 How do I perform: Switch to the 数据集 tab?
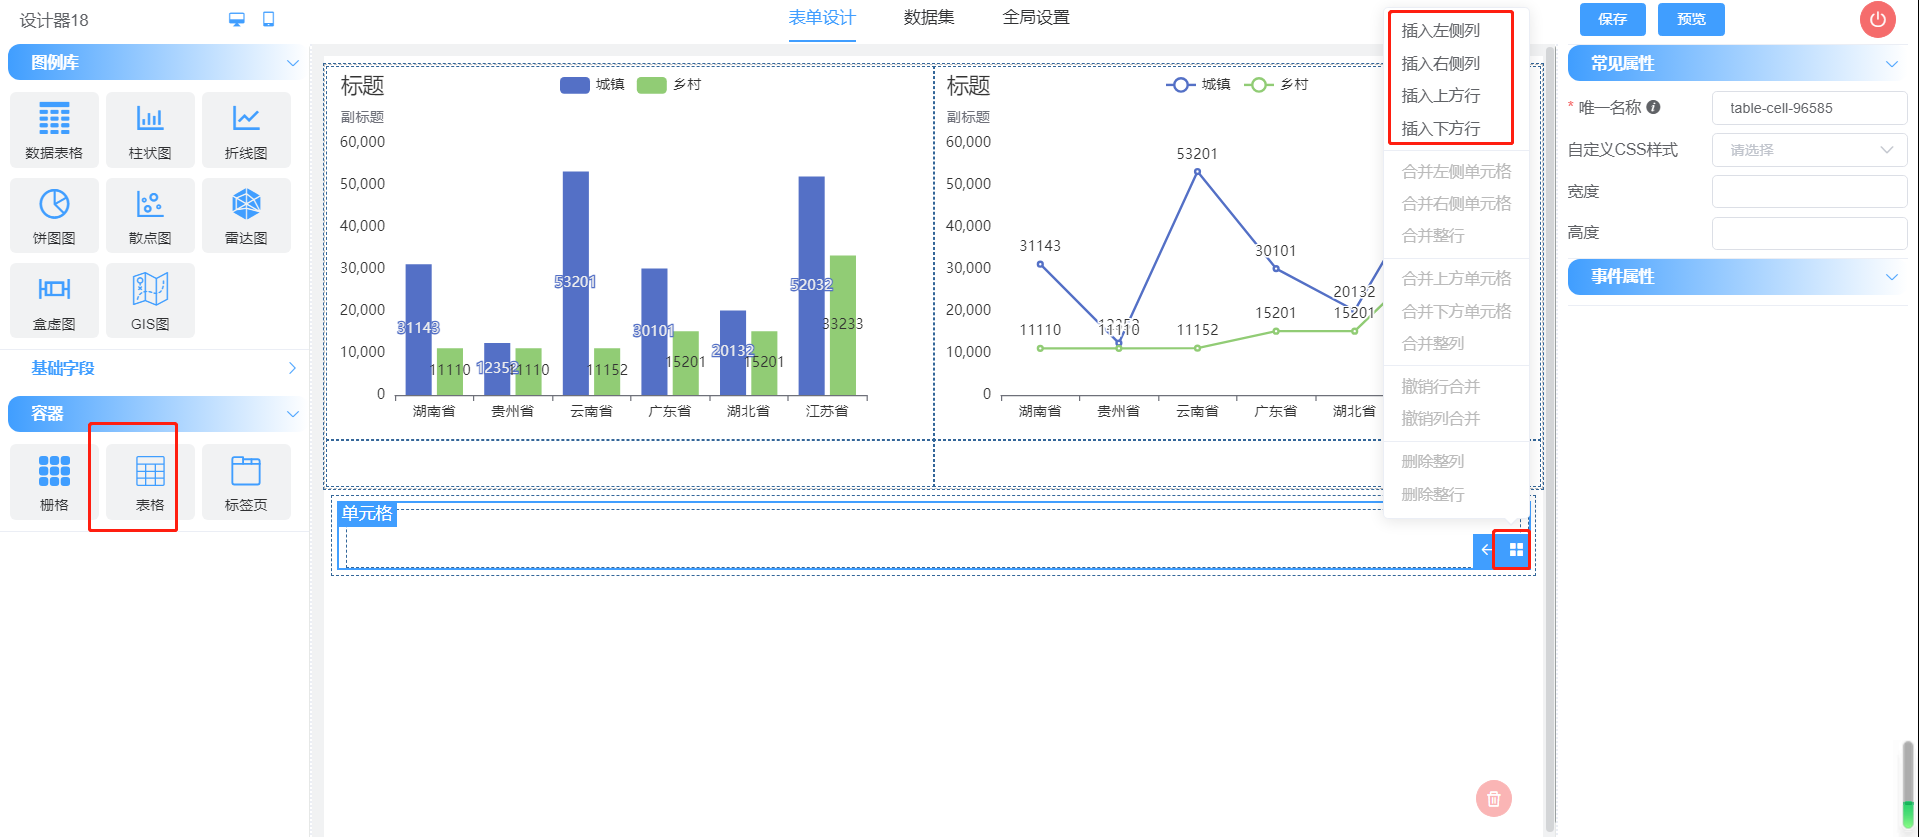929,18
